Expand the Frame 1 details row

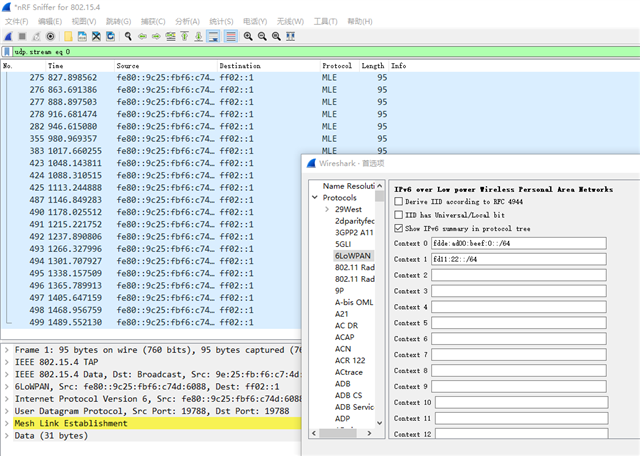coord(7,350)
